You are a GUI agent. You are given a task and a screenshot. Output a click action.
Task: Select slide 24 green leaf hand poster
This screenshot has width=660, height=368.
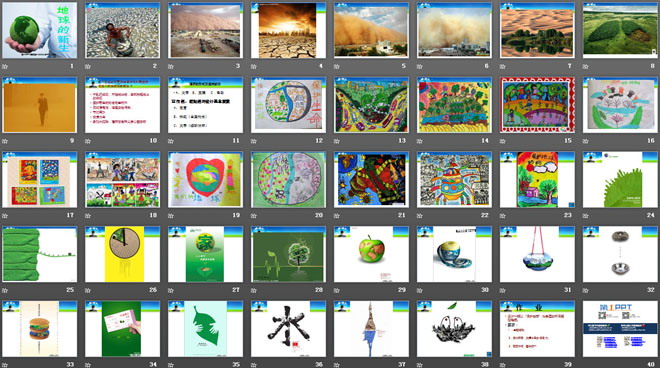(620, 179)
